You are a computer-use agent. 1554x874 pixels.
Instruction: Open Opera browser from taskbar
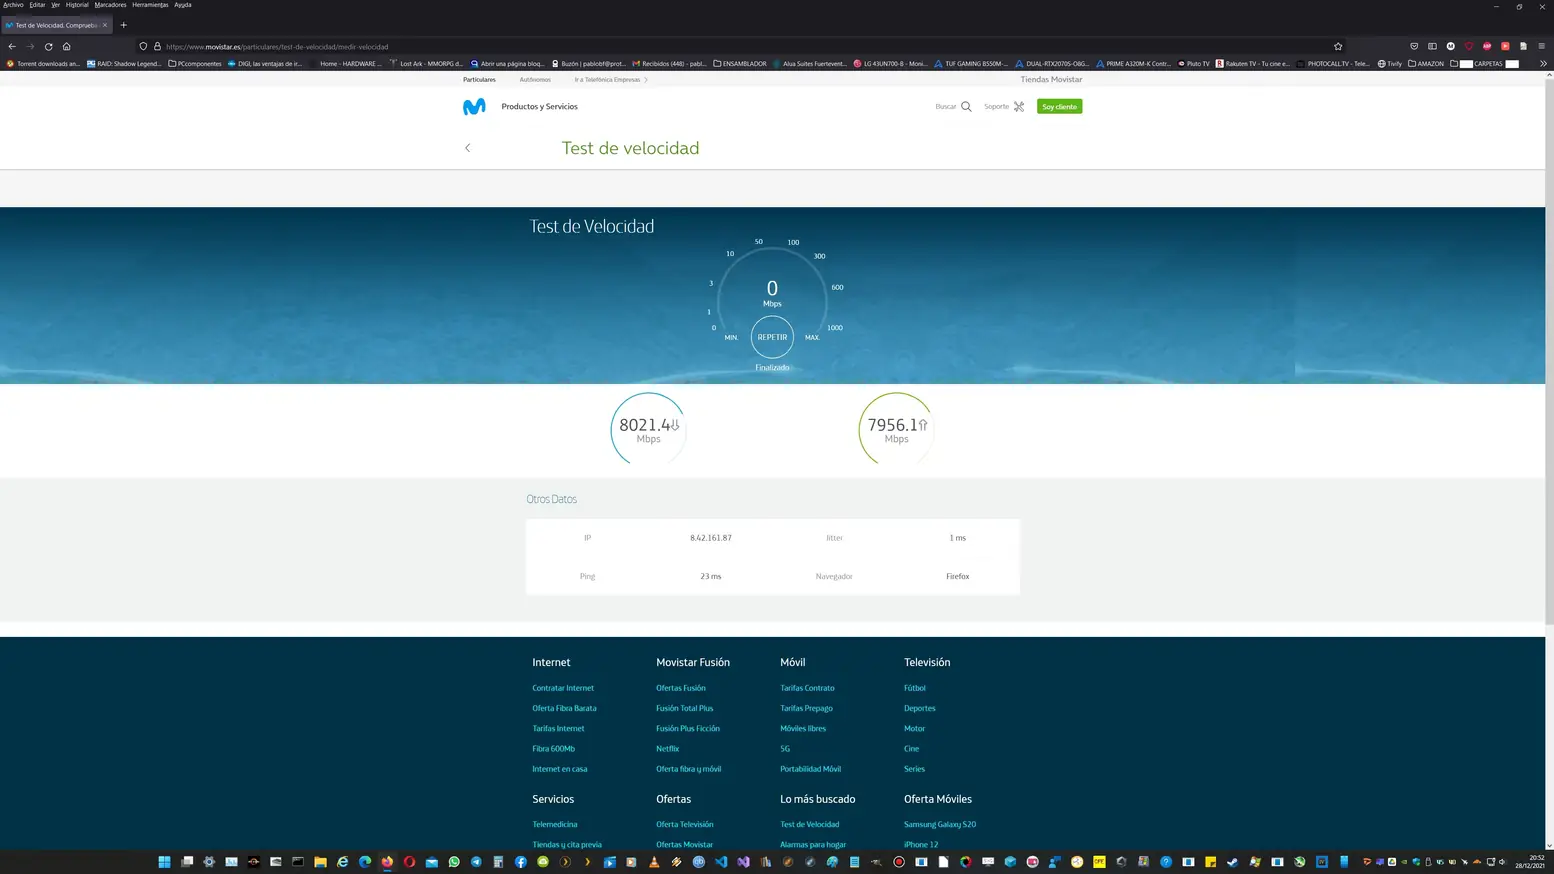pyautogui.click(x=409, y=862)
